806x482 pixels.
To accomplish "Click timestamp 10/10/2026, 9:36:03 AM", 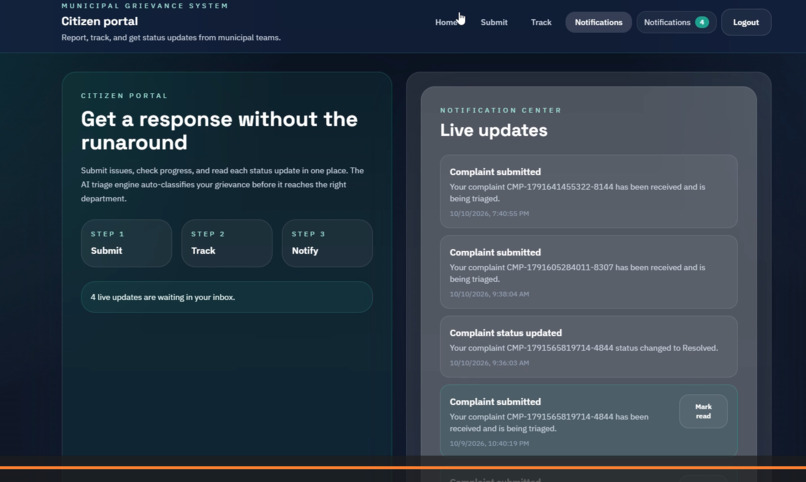I will pos(489,363).
